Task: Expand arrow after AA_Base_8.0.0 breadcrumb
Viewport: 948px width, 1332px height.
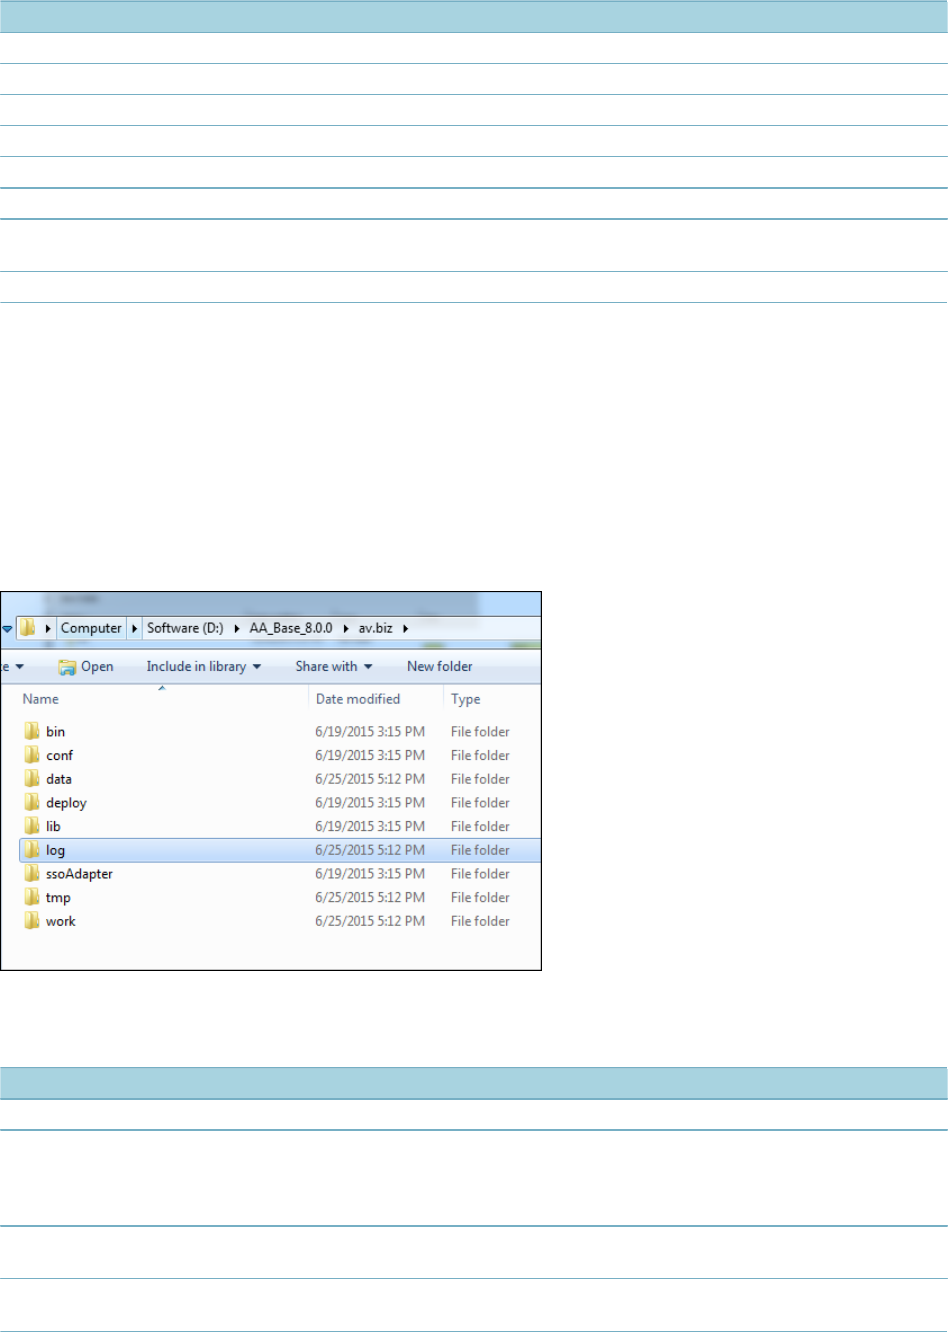Action: 346,628
